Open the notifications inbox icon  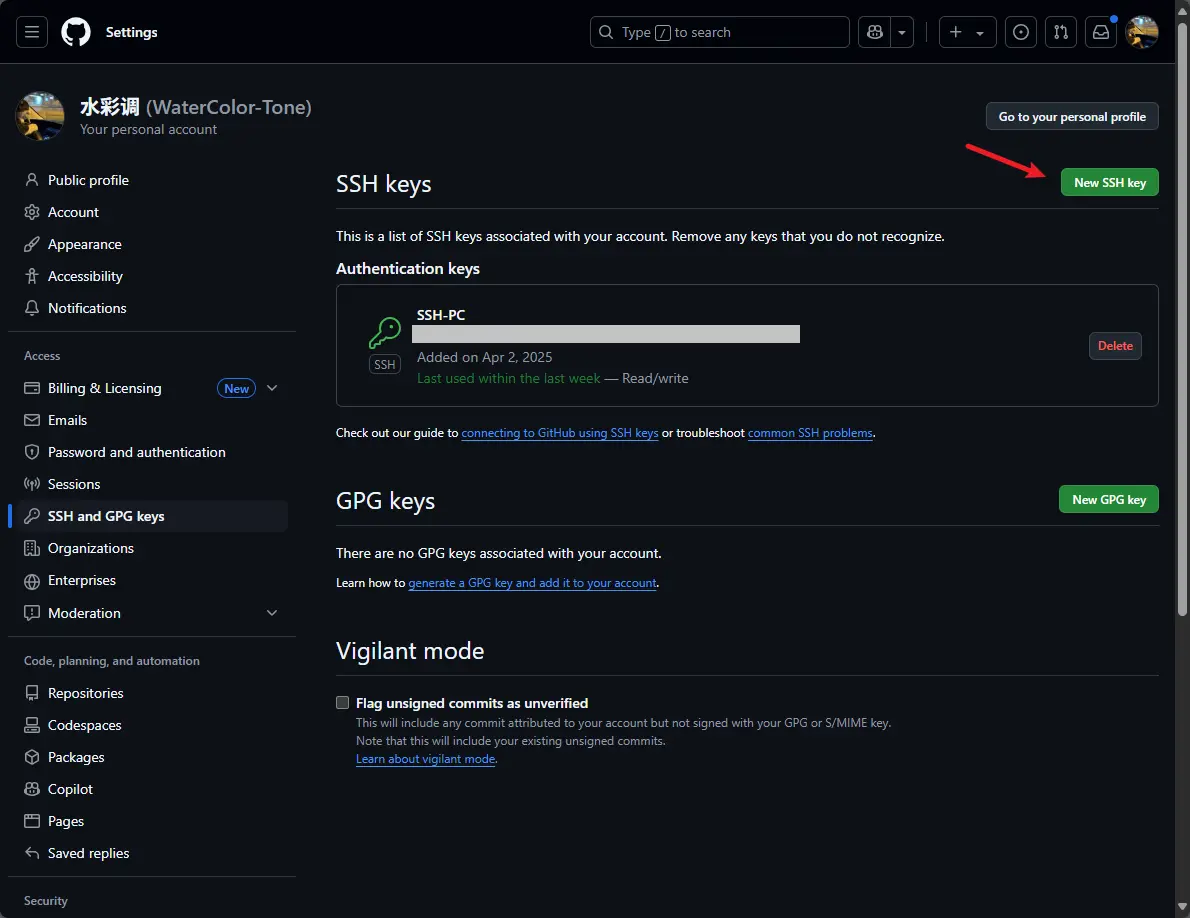(1100, 32)
